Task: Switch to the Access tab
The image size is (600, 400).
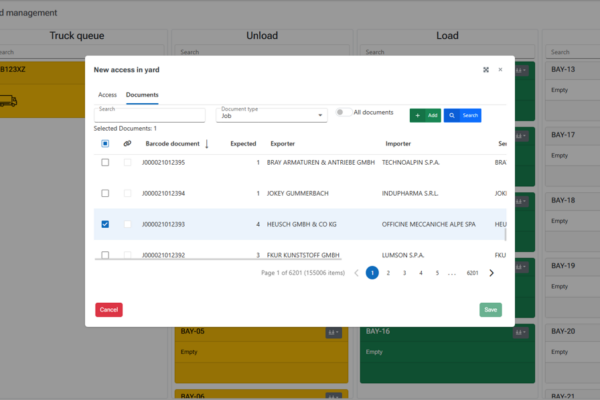Action: tap(107, 94)
